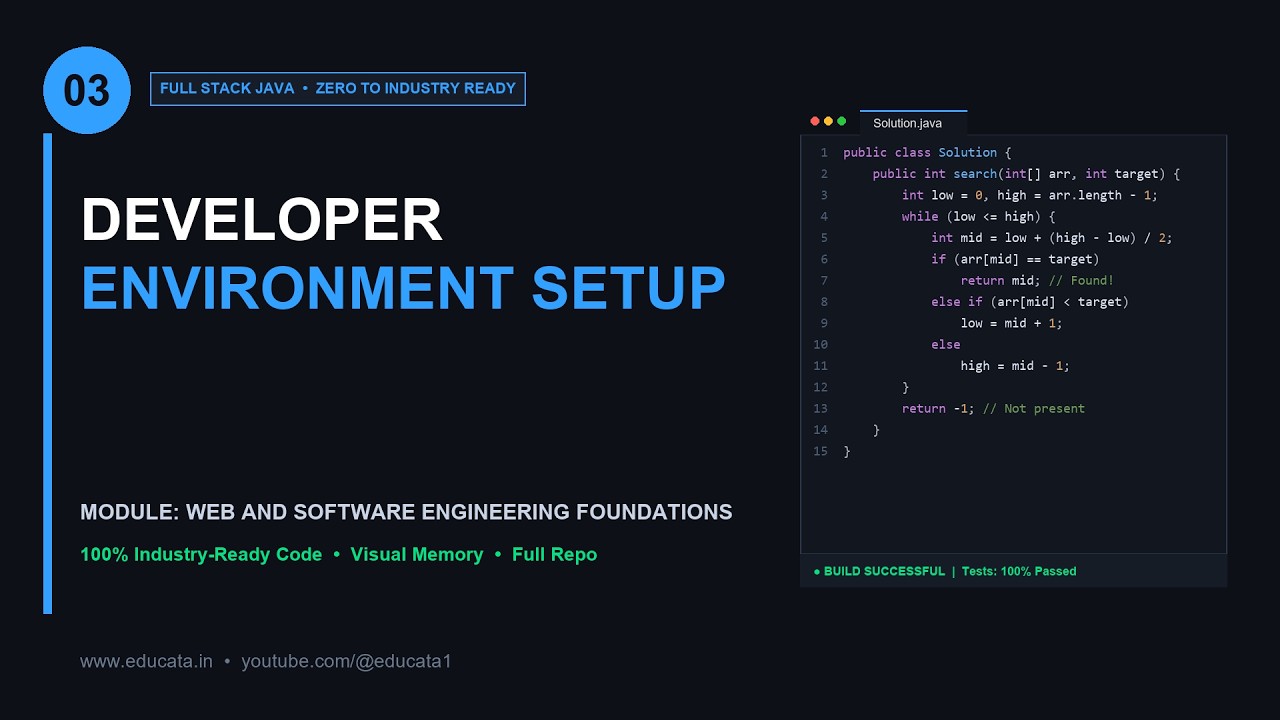Screen dimensions: 1280x720
Task: Click the 'while (low <= high)' line
Action: (978, 216)
